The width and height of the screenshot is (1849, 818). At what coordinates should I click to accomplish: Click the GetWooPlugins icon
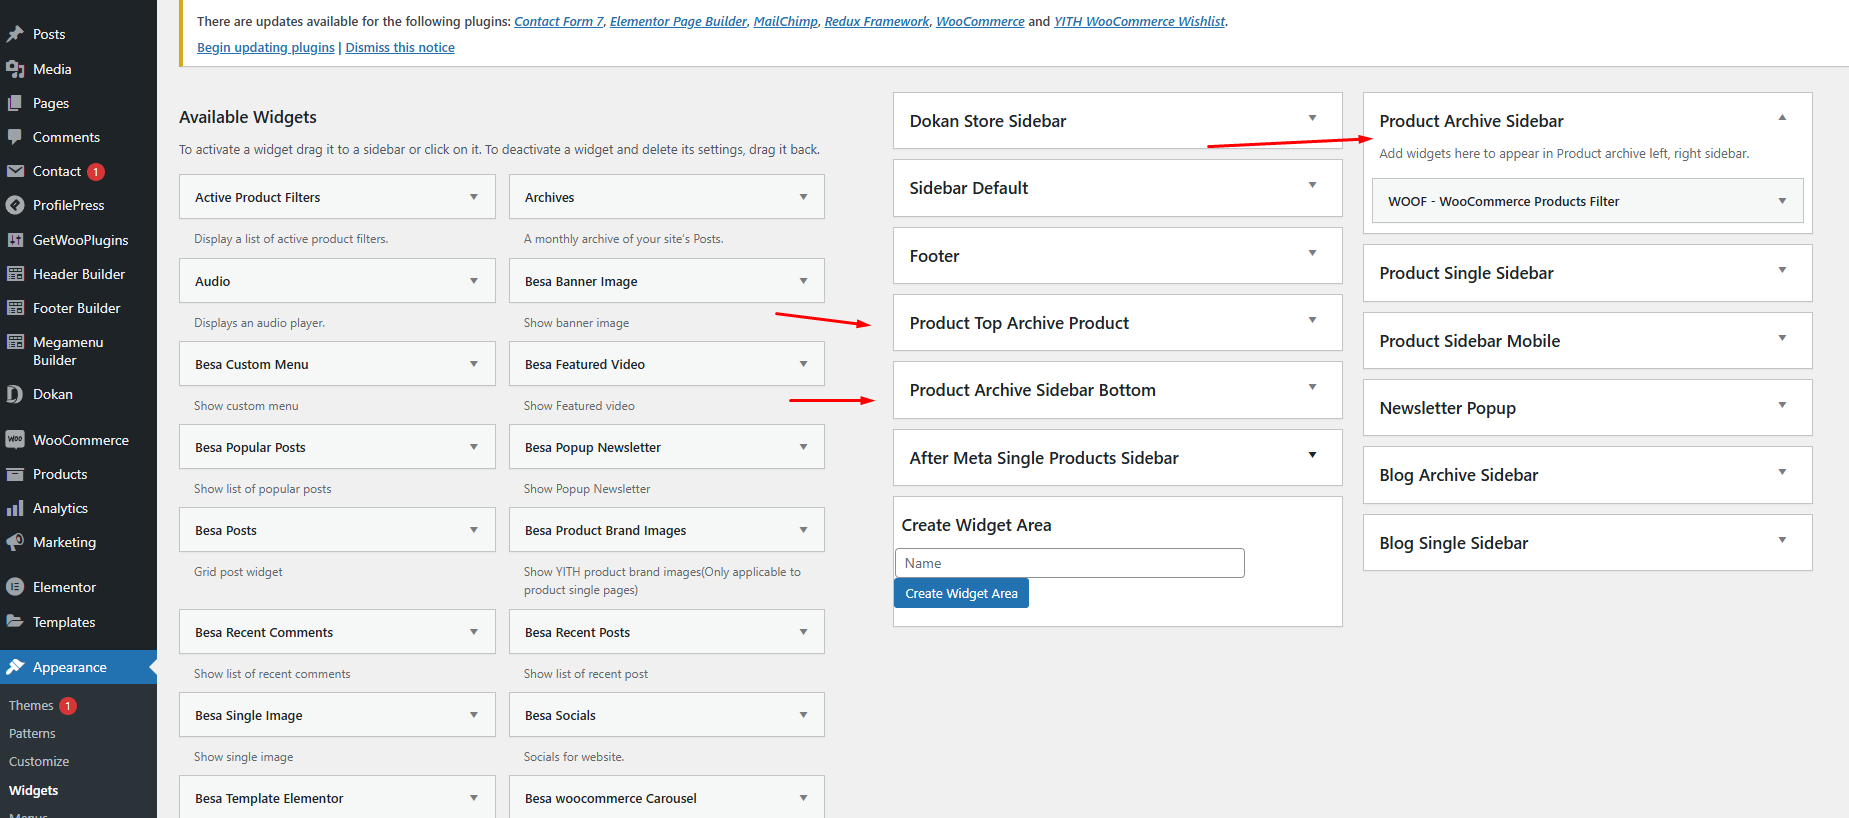[x=15, y=240]
